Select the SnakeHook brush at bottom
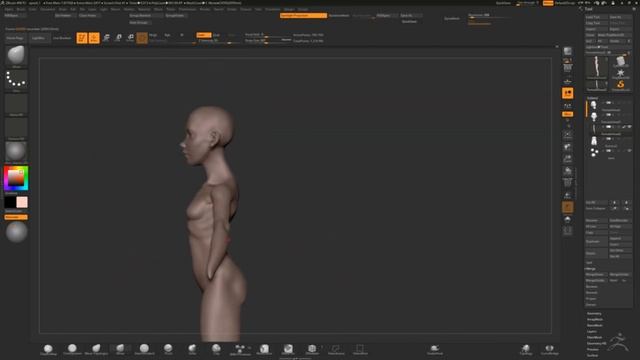Image resolution: width=640 pixels, height=360 pixels. (434, 349)
